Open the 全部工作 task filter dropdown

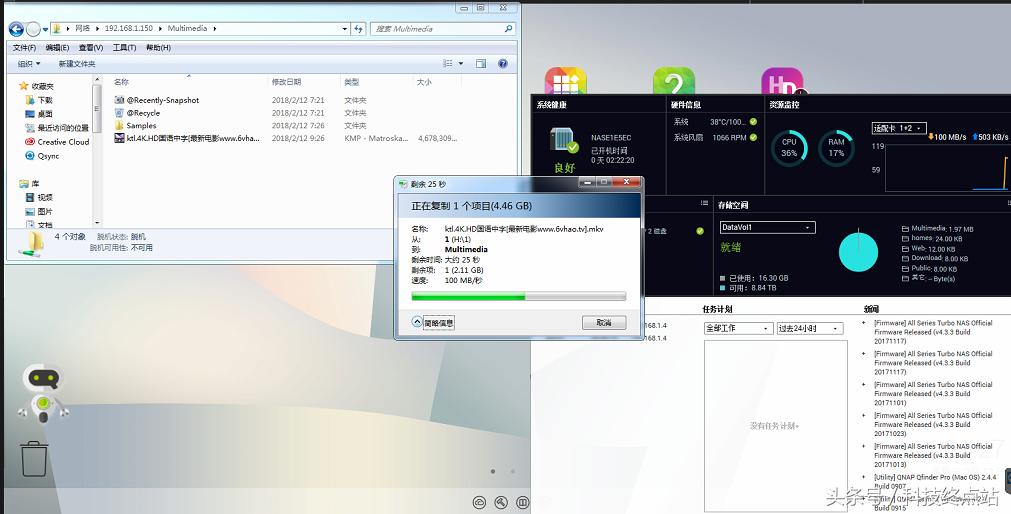pos(738,328)
